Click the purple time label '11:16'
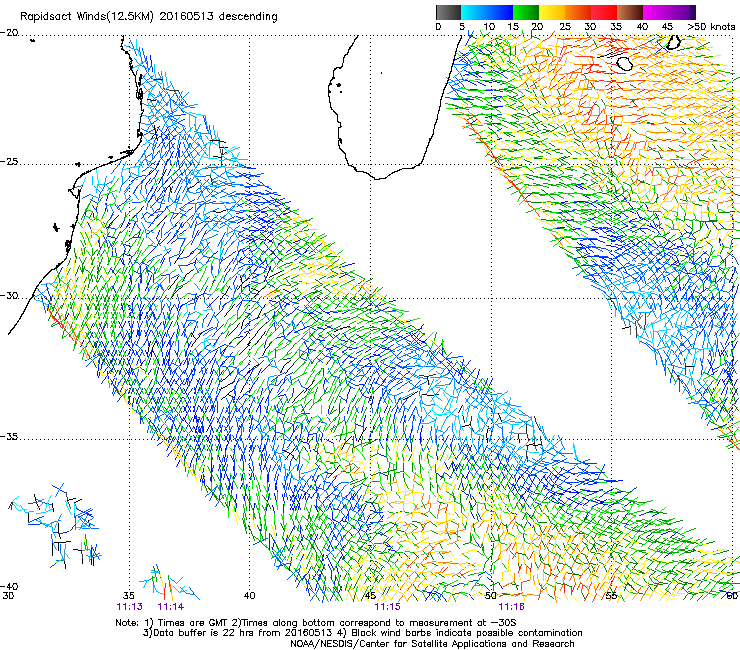740x650 pixels. (512, 607)
